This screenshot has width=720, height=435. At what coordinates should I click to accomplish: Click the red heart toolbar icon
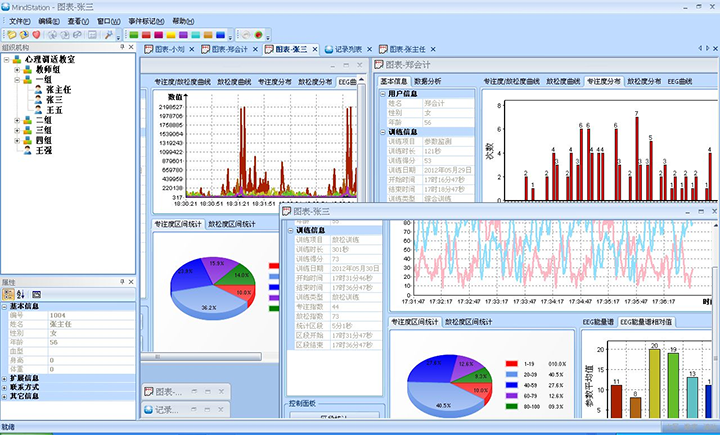pyautogui.click(x=36, y=34)
